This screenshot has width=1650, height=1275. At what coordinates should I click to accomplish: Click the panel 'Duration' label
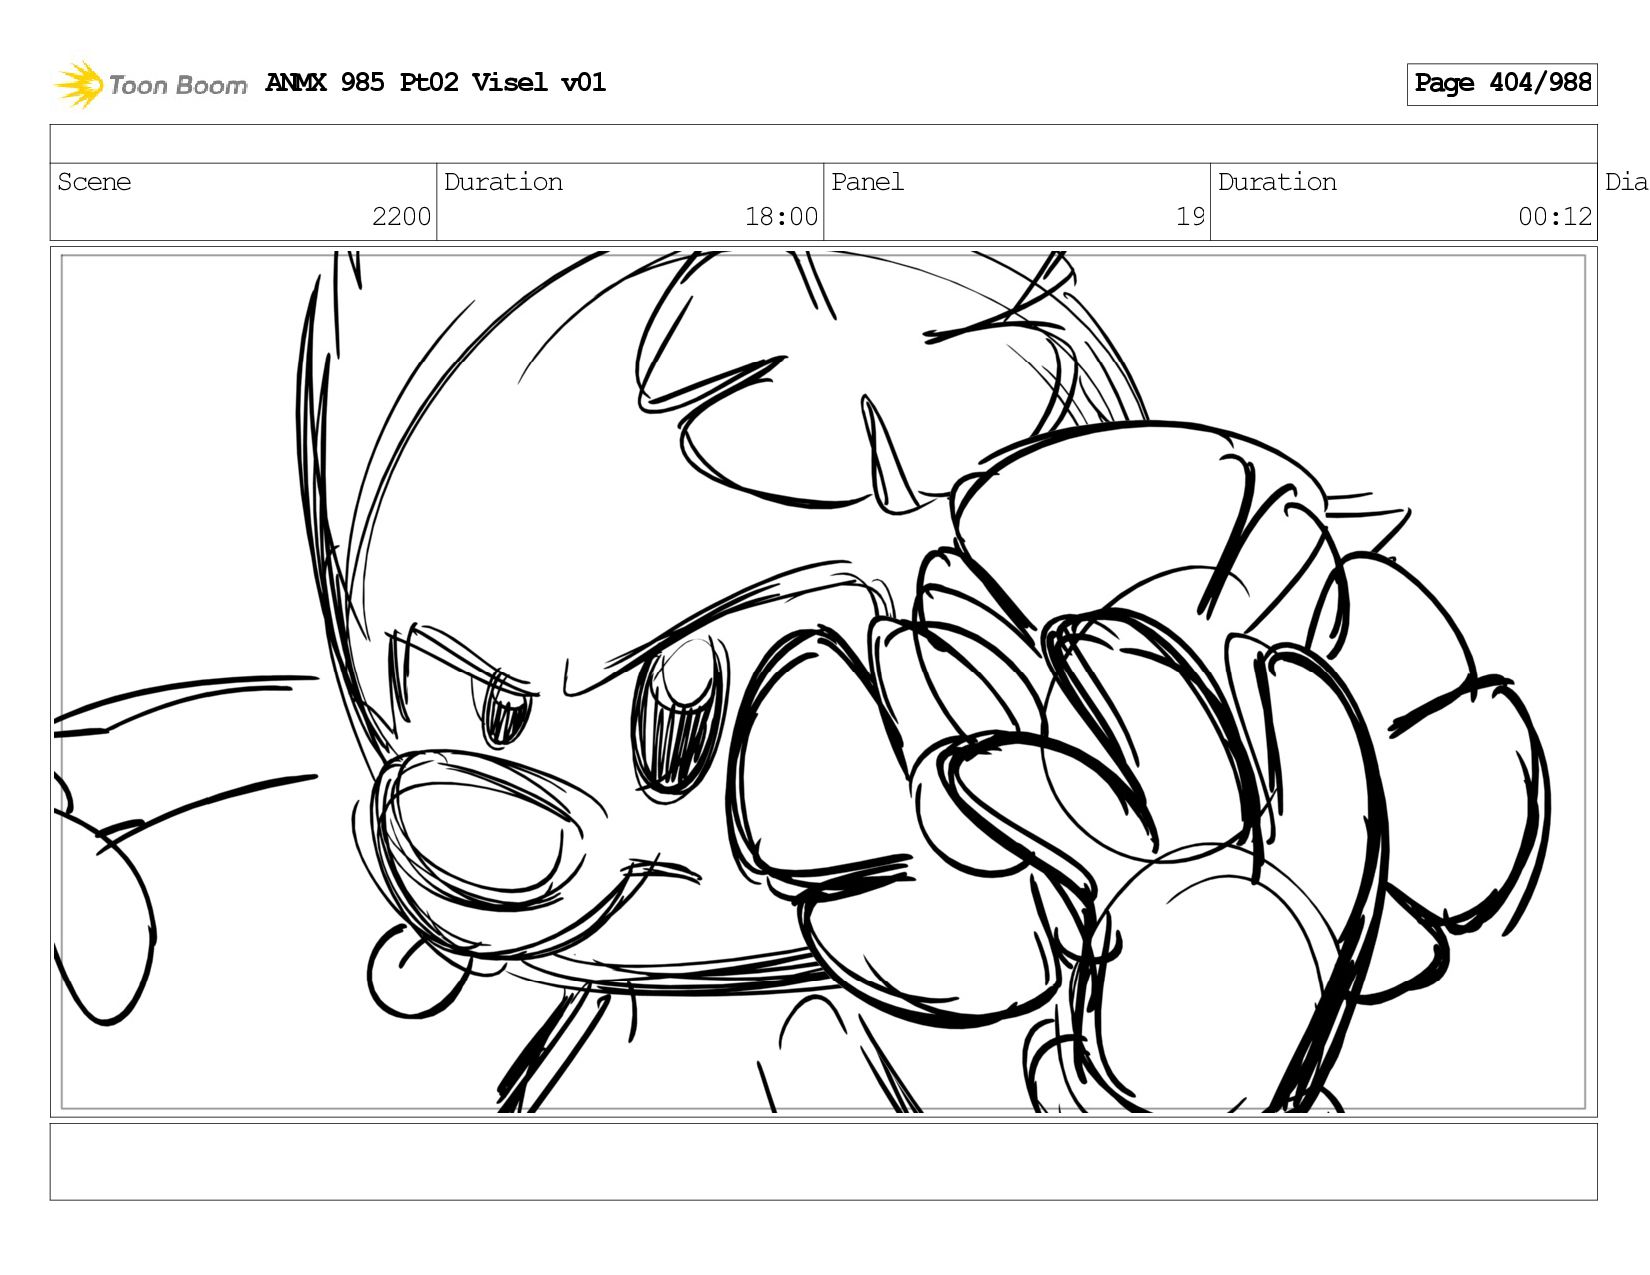tap(1277, 182)
